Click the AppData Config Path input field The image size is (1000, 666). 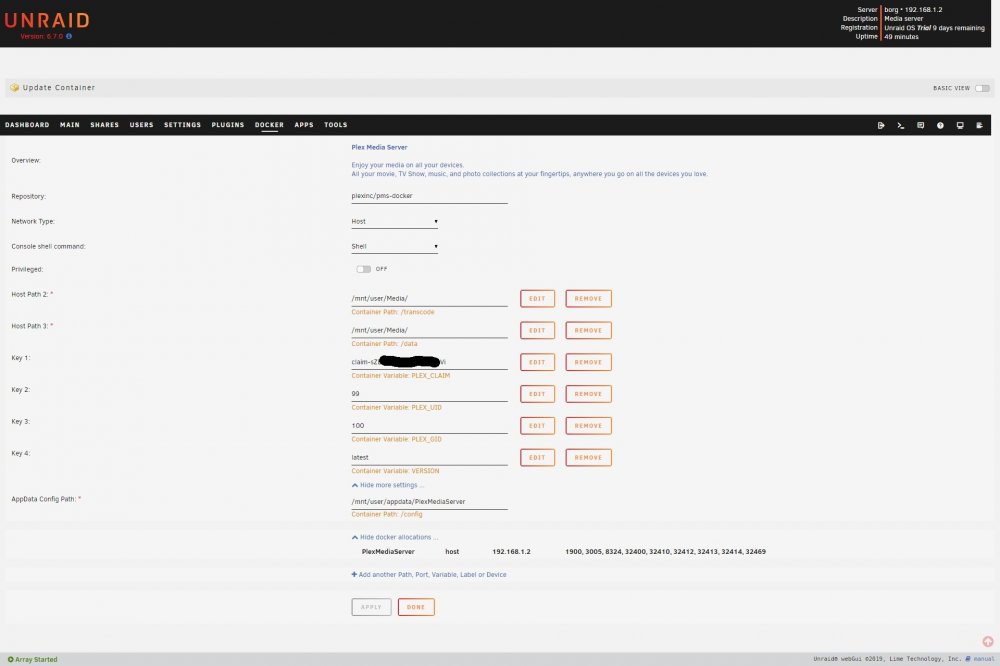[429, 502]
